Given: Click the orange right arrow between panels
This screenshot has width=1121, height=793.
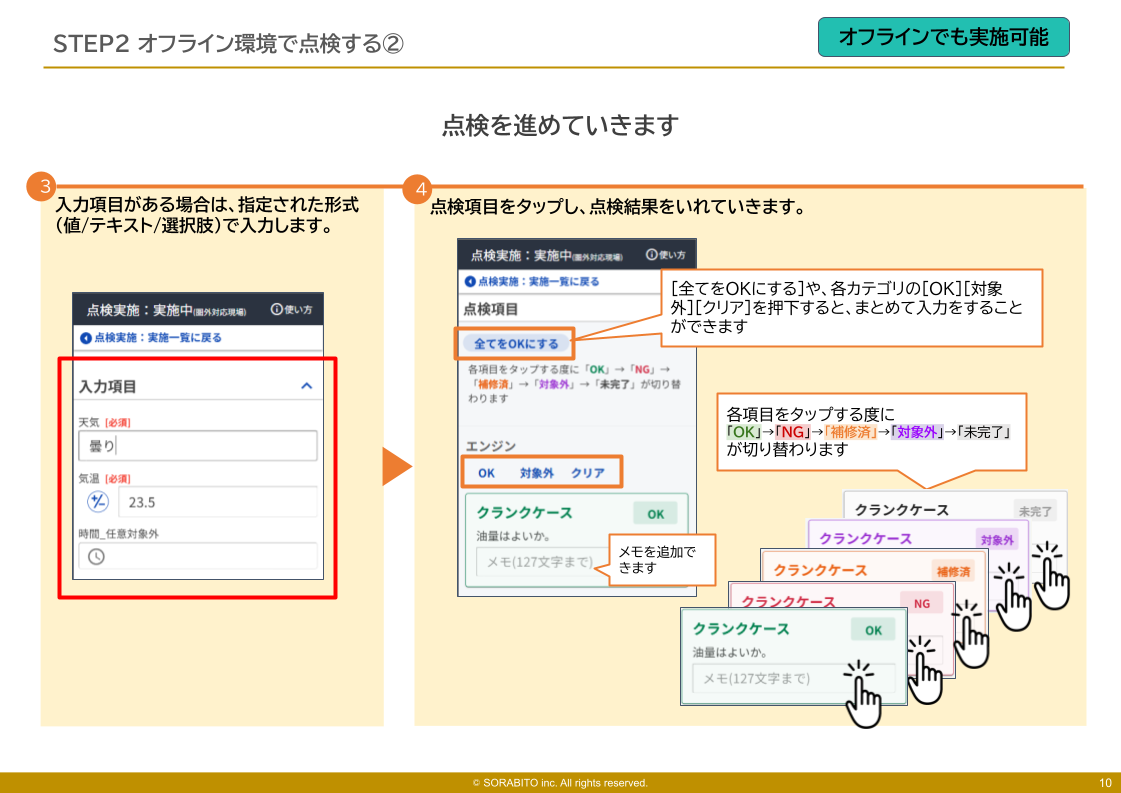Looking at the screenshot, I should pos(397,466).
